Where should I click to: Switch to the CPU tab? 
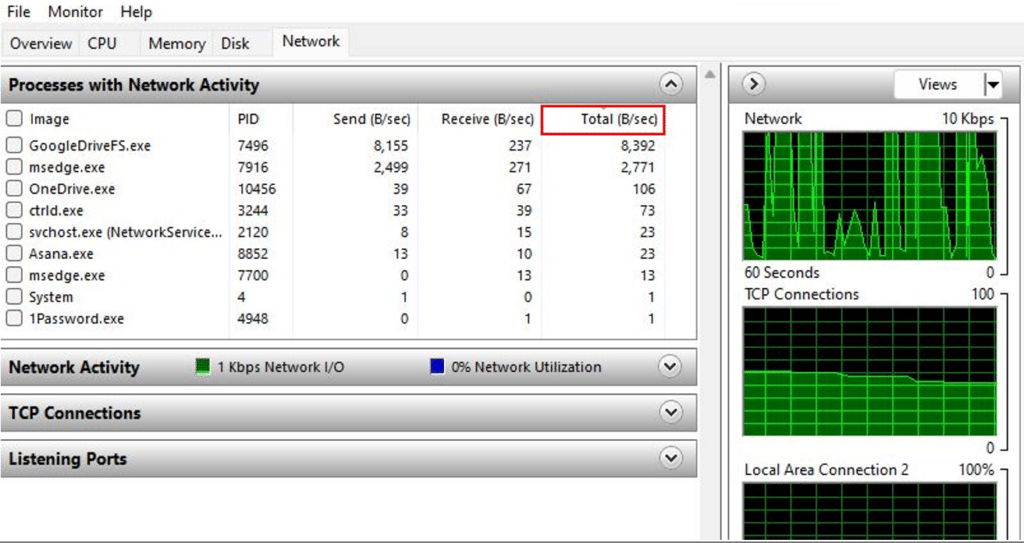click(x=102, y=43)
